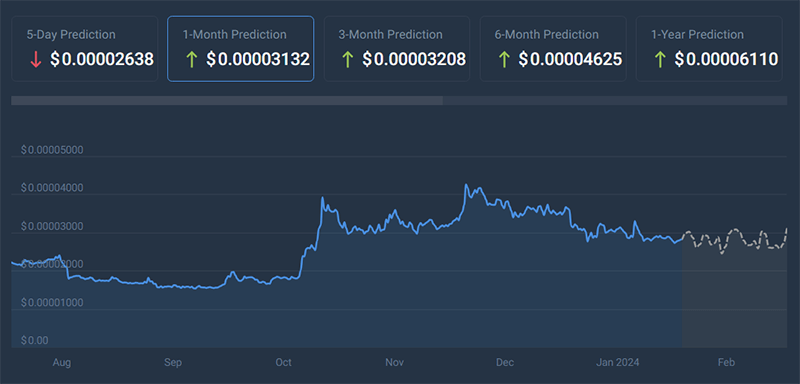Click green up arrow in 1-Month card
Screen dimensions: 800x384
191,60
